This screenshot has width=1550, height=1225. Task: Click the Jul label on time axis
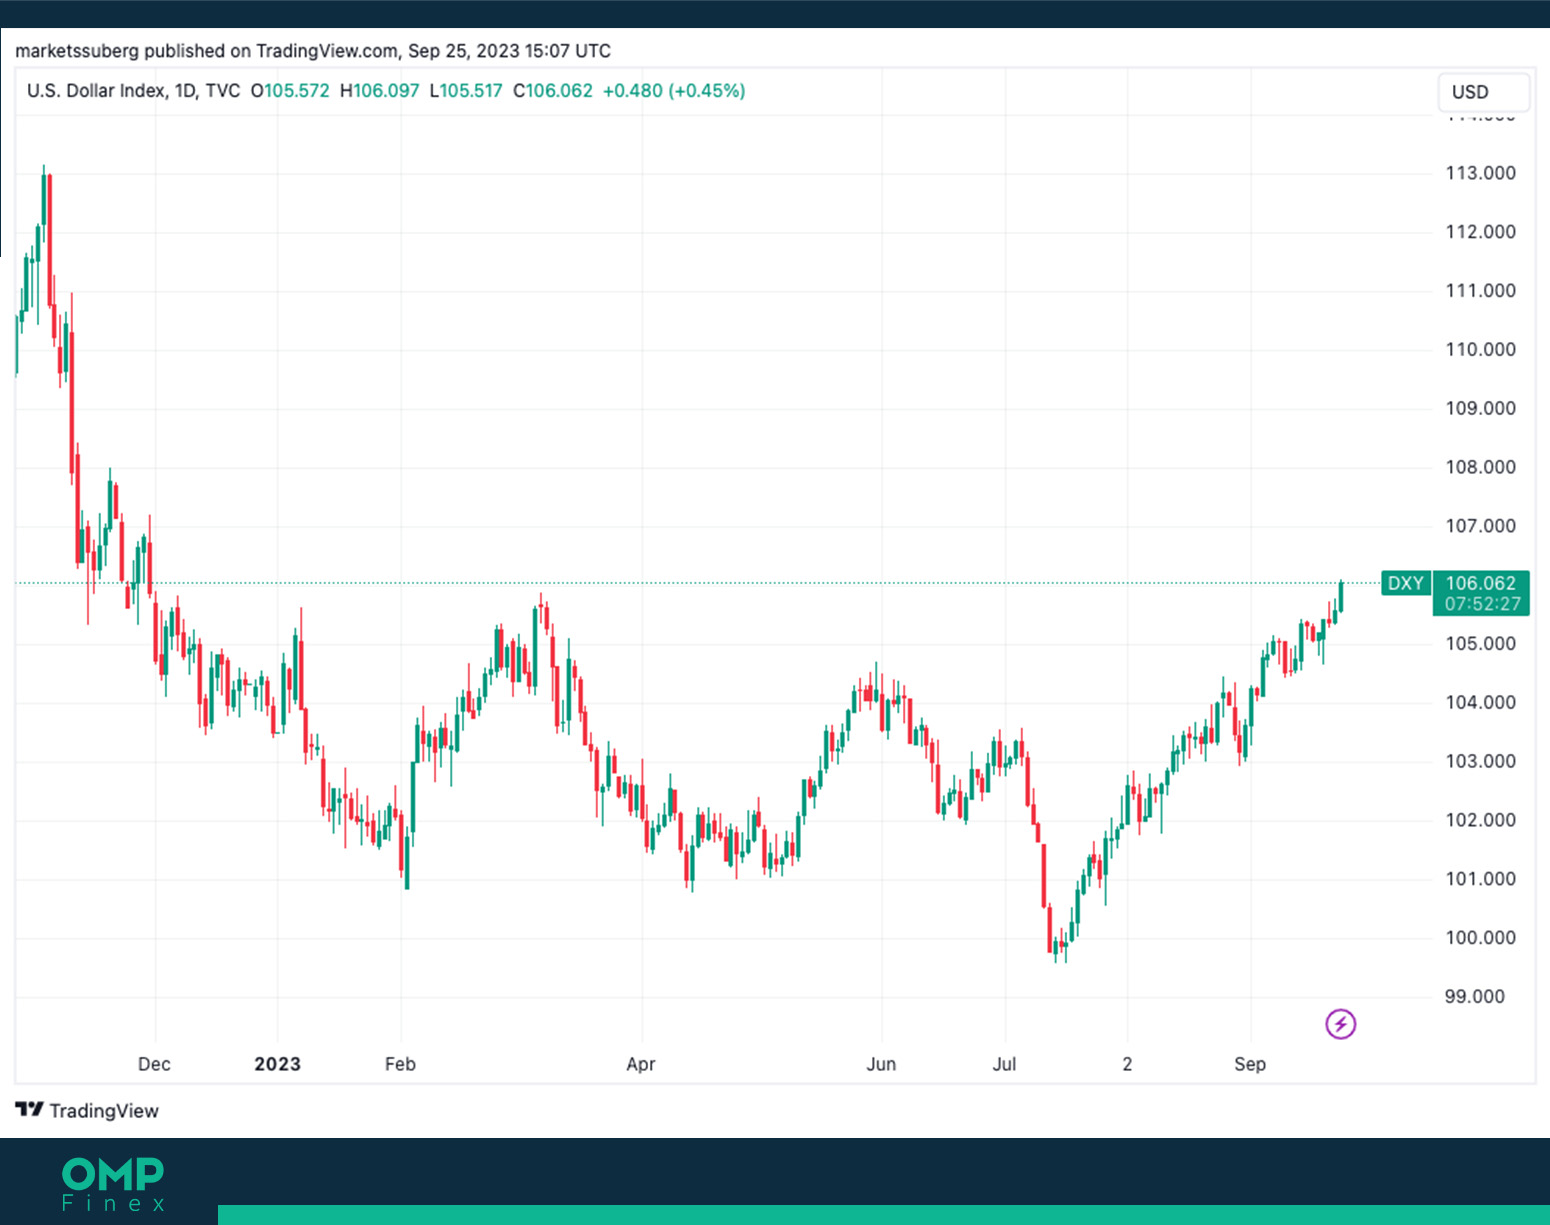pos(1004,1064)
